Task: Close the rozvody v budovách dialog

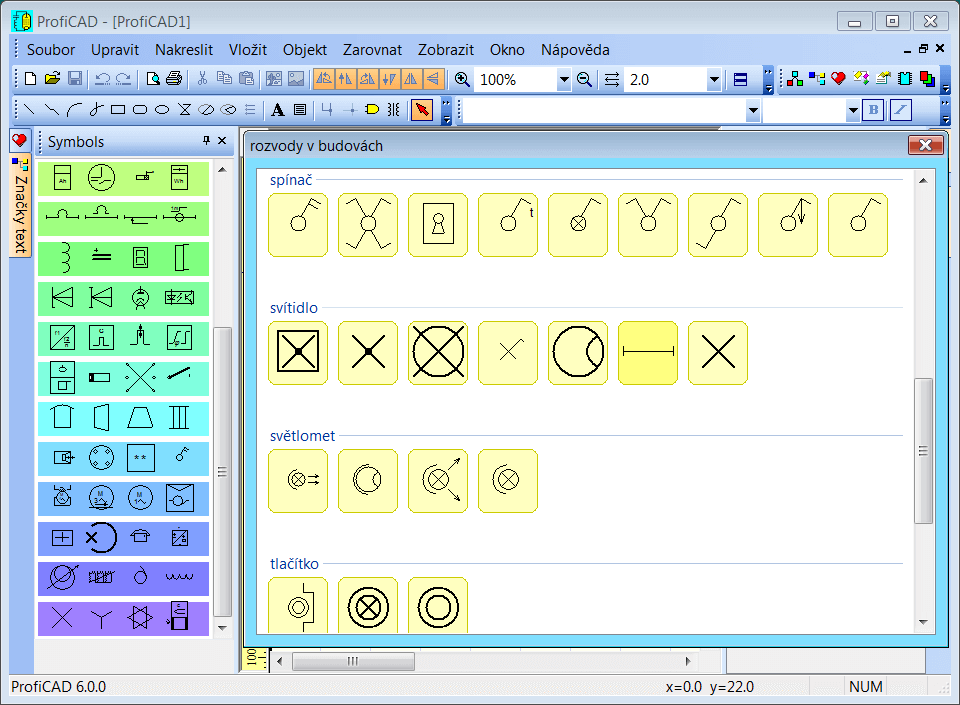Action: 925,145
